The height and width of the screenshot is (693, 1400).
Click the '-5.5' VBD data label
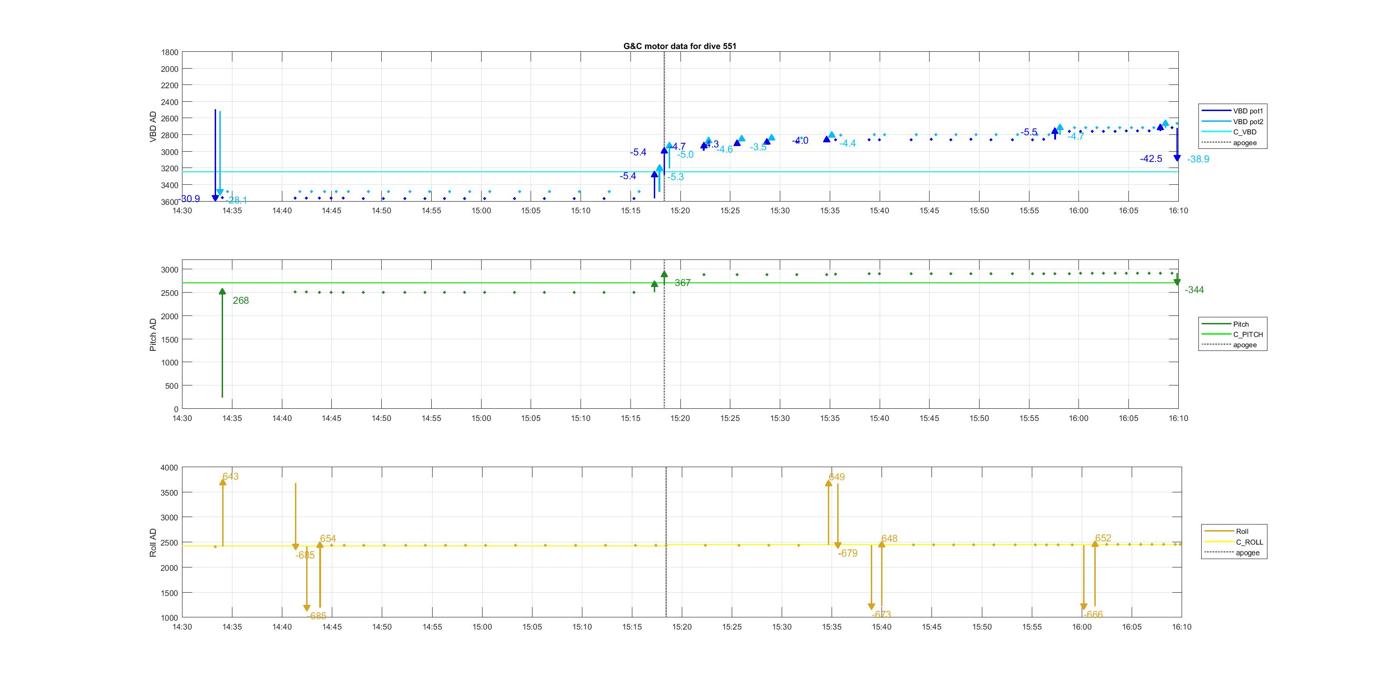[x=1029, y=132]
